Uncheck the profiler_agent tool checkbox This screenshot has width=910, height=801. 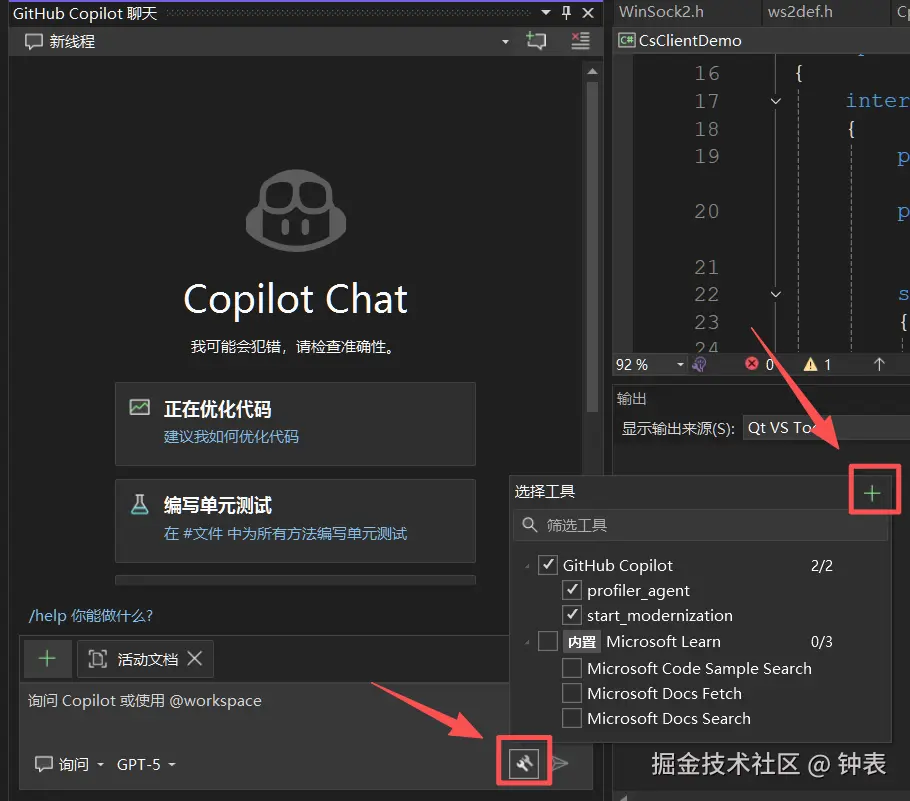[x=572, y=590]
